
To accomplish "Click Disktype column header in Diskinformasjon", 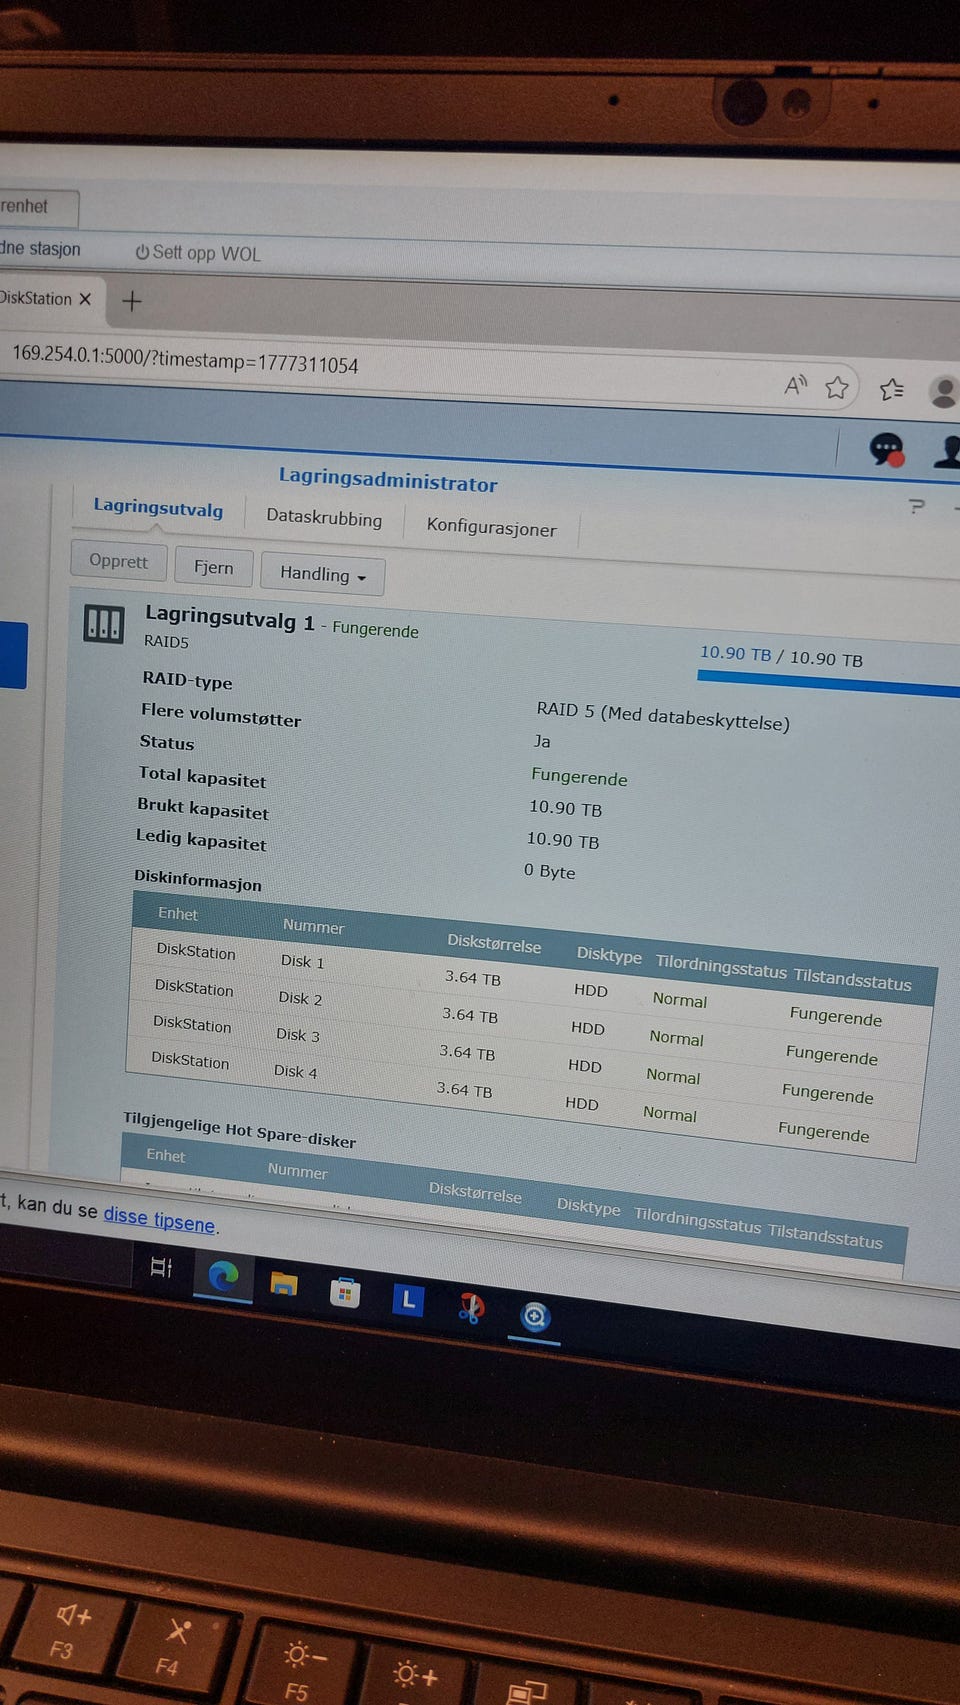I will tap(609, 955).
